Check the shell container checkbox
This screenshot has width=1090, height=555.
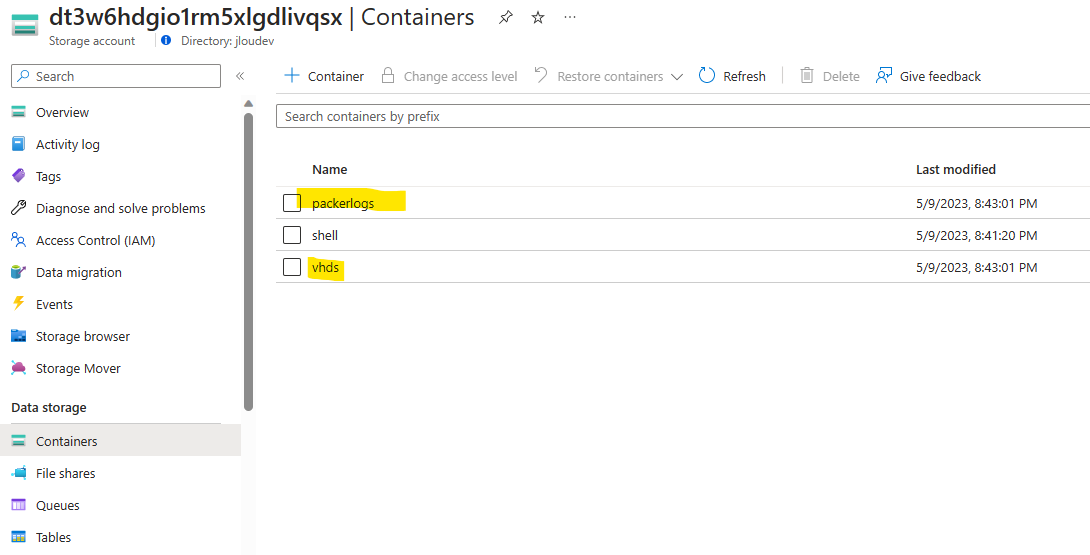pyautogui.click(x=292, y=235)
